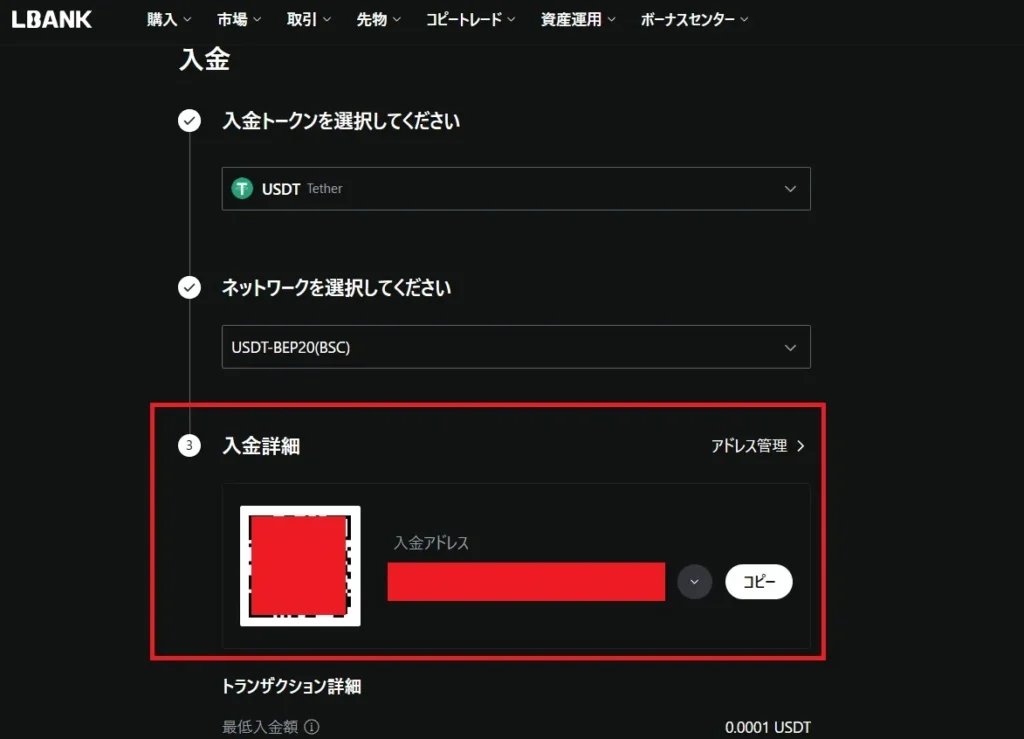Open the ボーナスセンター menu
Viewport: 1024px width, 739px height.
(693, 19)
